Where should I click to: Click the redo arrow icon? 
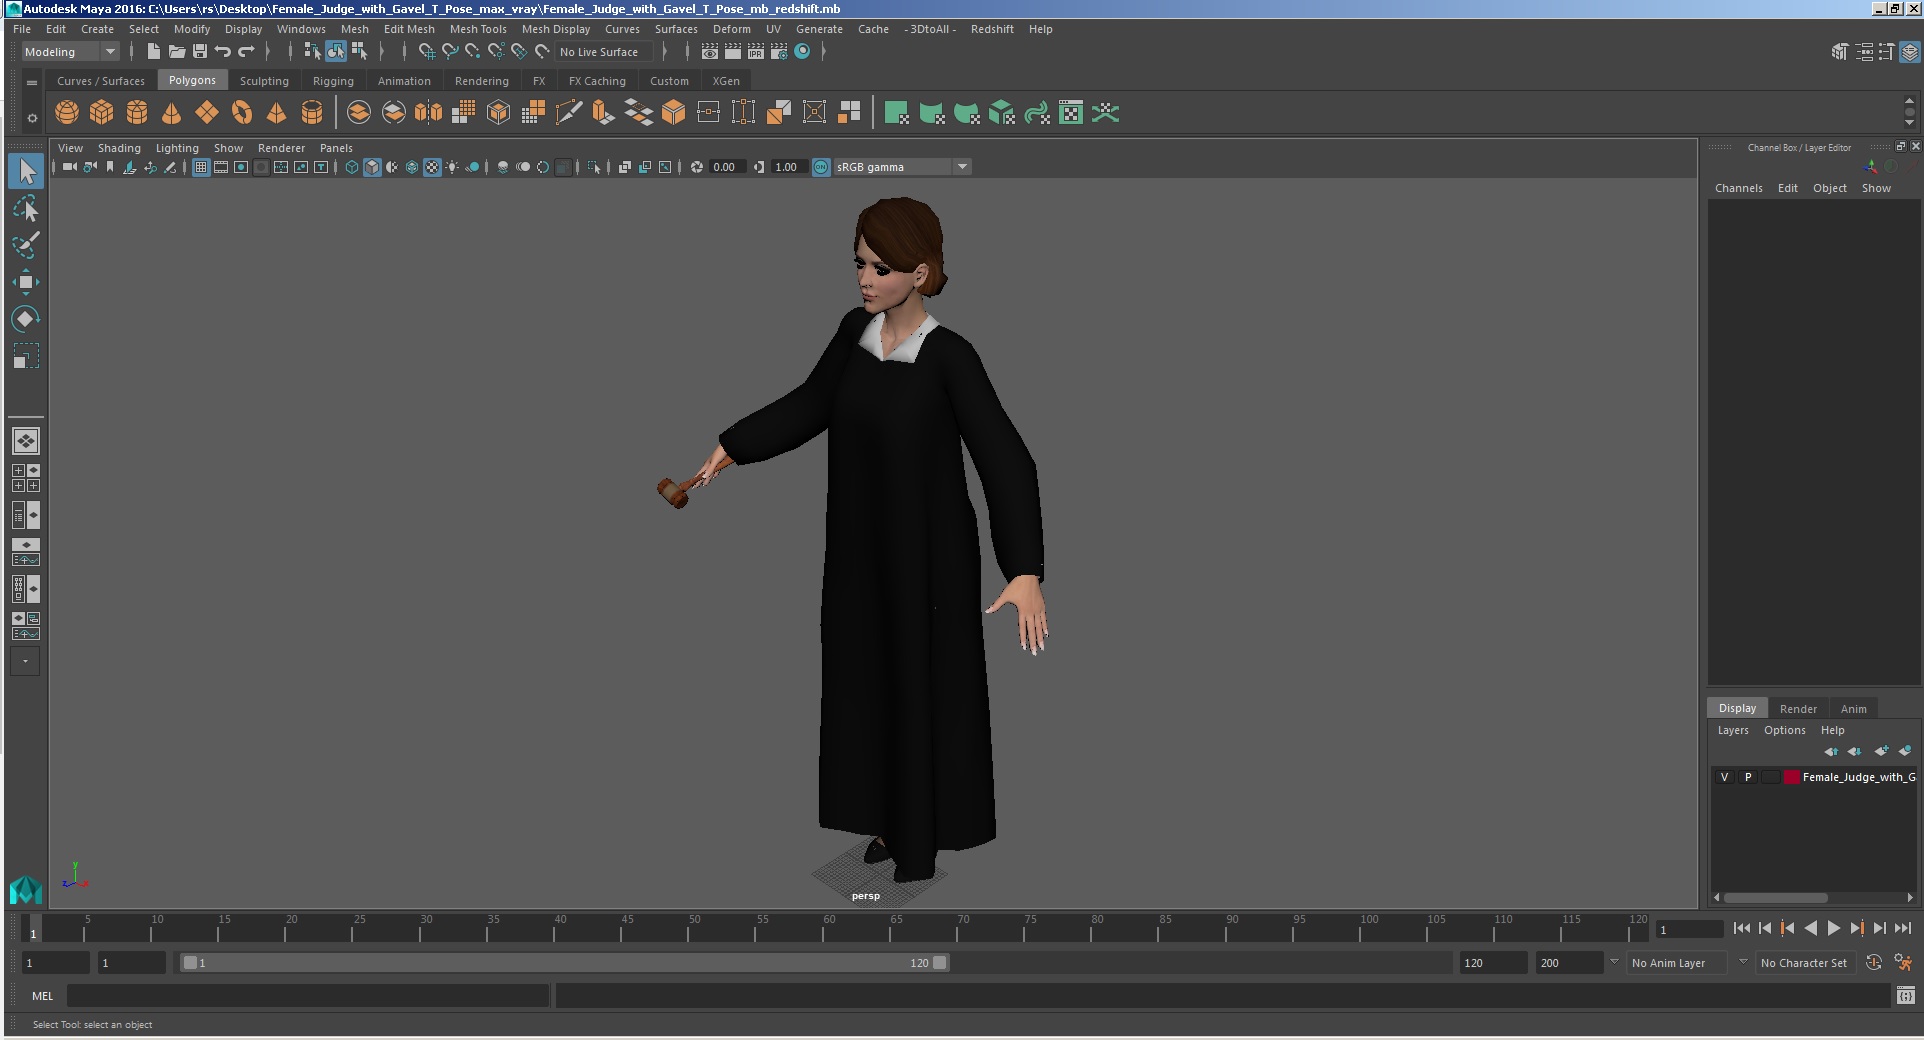pyautogui.click(x=246, y=52)
